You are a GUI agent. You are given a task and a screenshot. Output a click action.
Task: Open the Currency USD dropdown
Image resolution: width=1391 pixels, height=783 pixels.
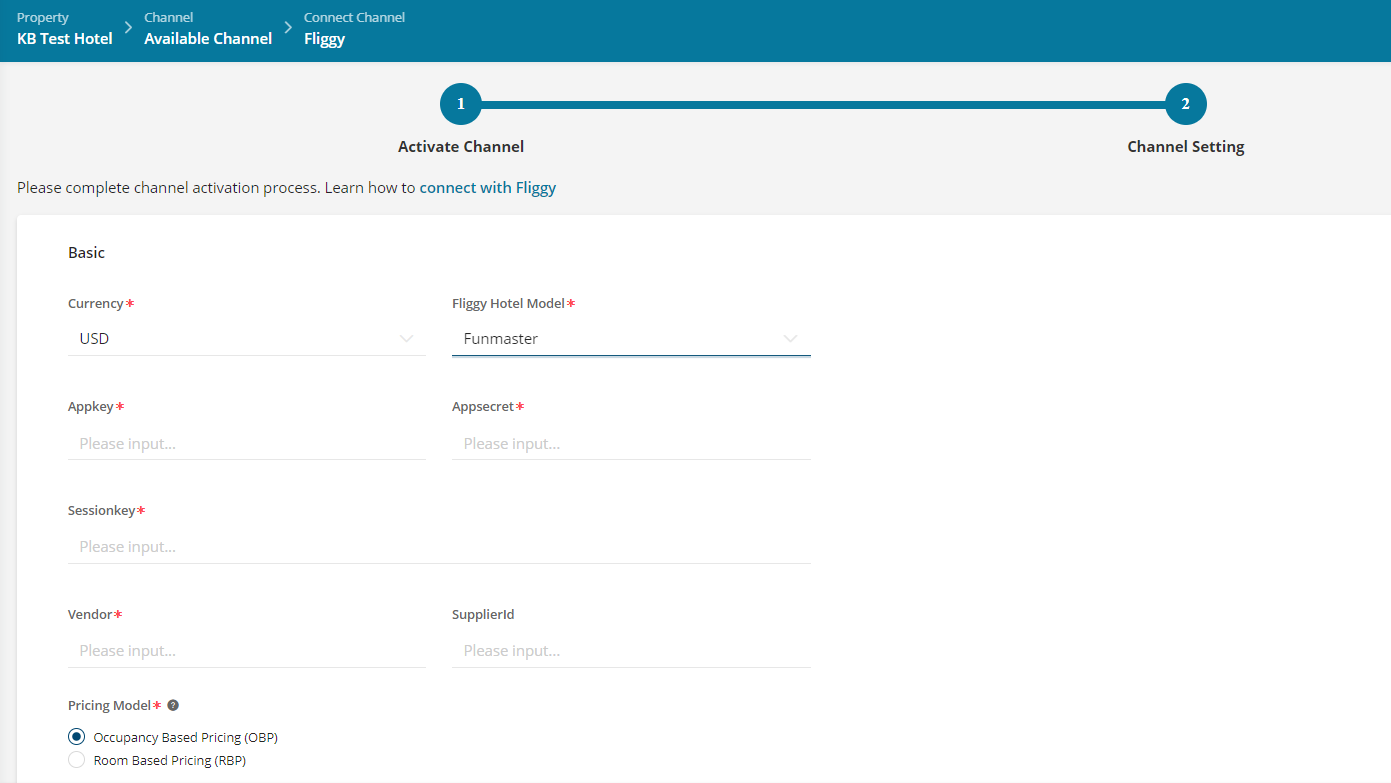[x=247, y=339]
